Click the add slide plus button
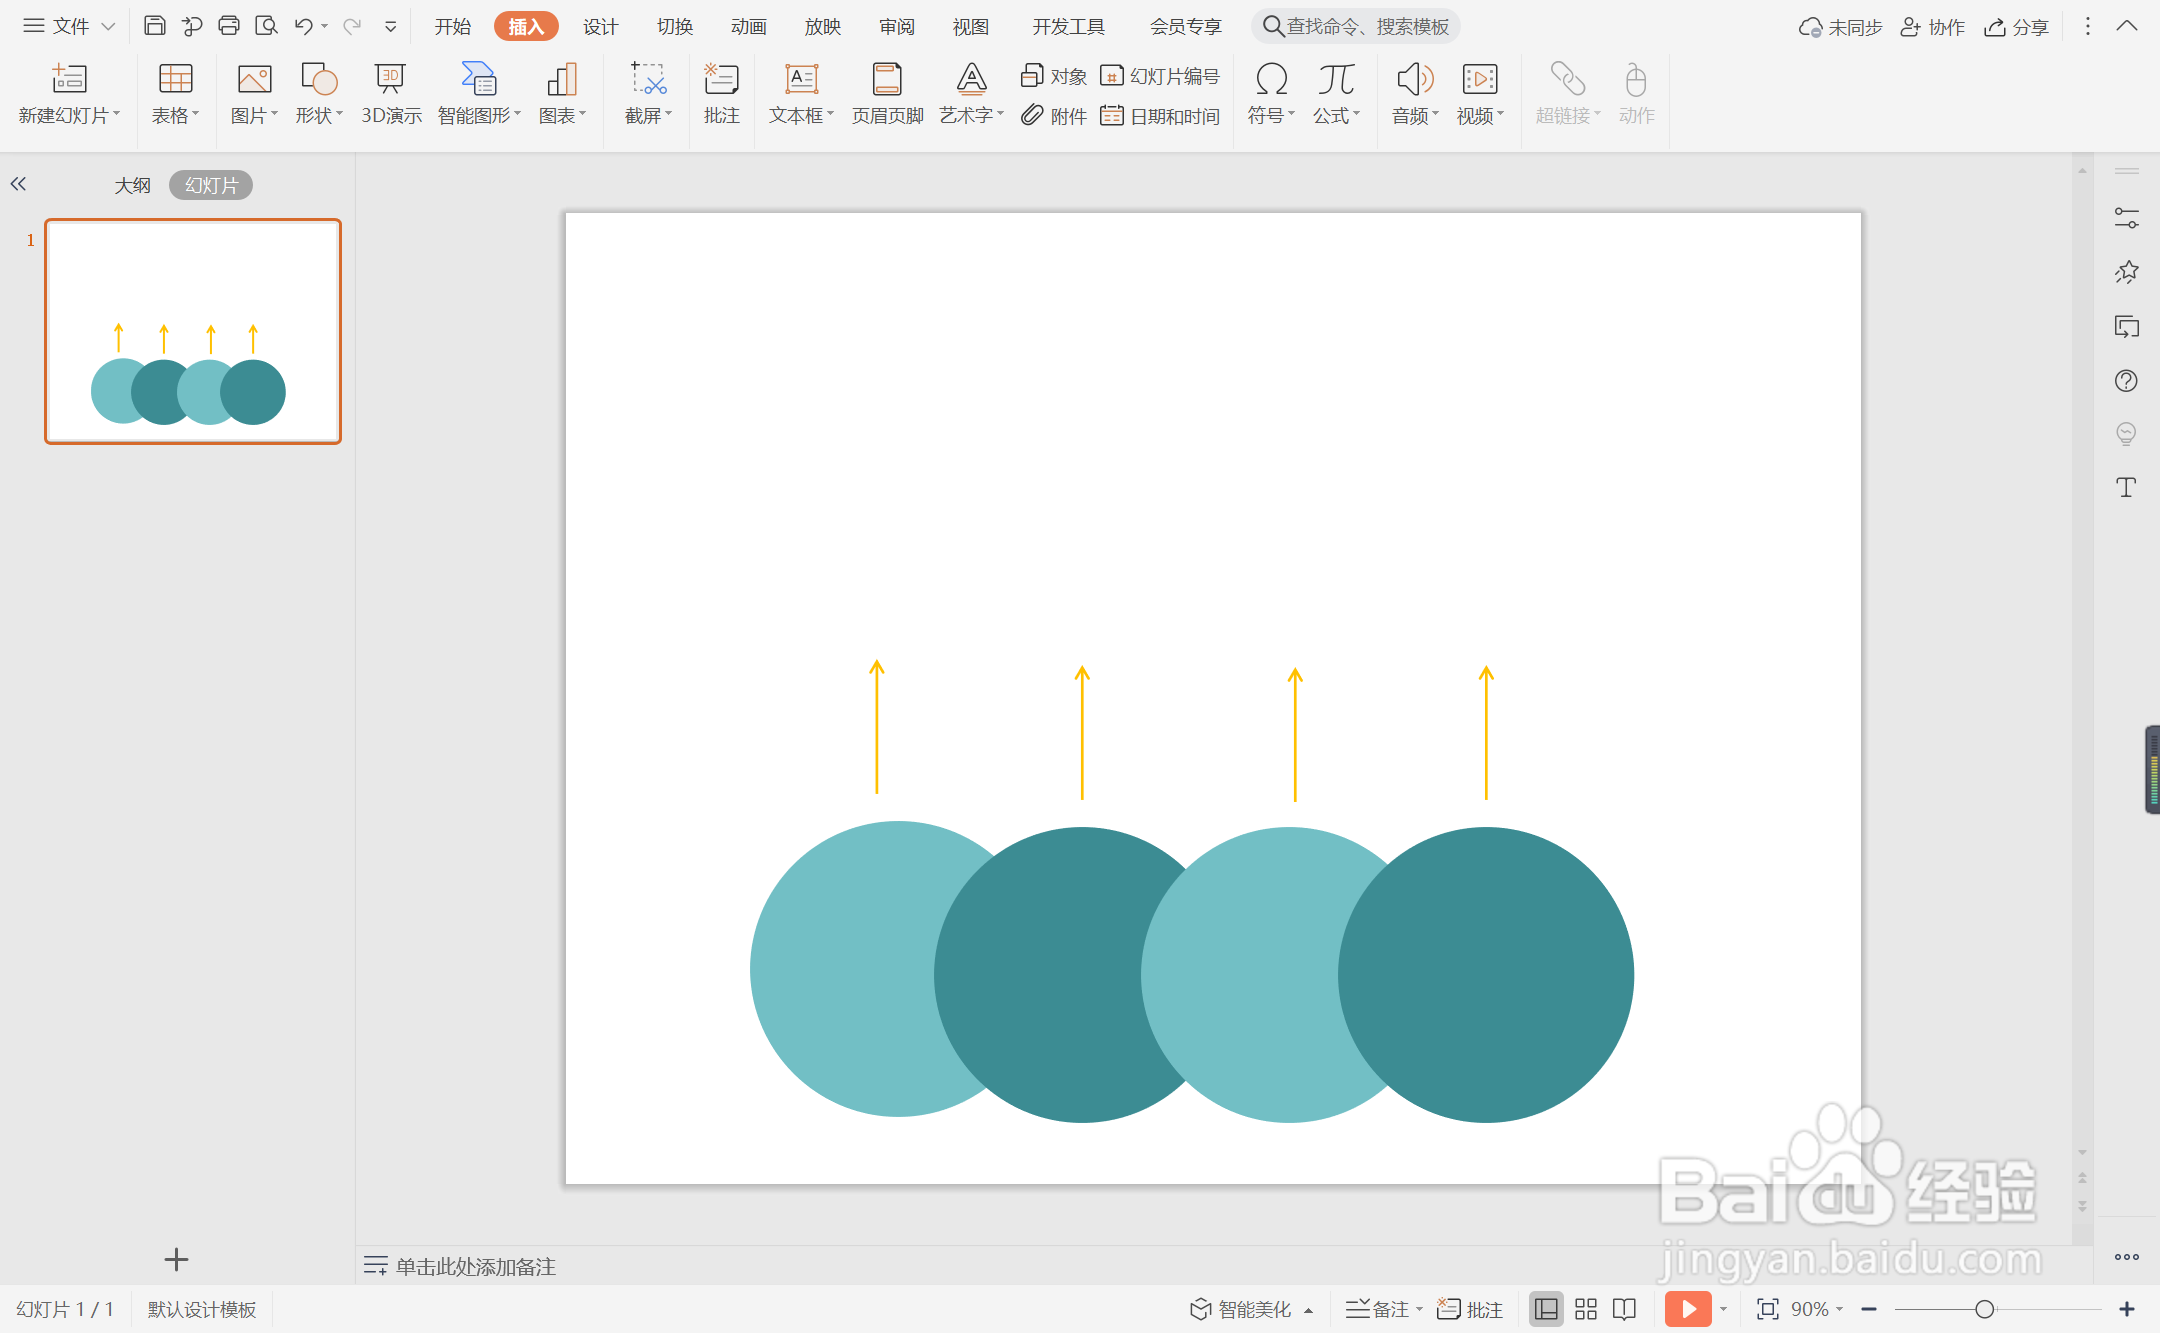This screenshot has width=2160, height=1333. pos(176,1259)
